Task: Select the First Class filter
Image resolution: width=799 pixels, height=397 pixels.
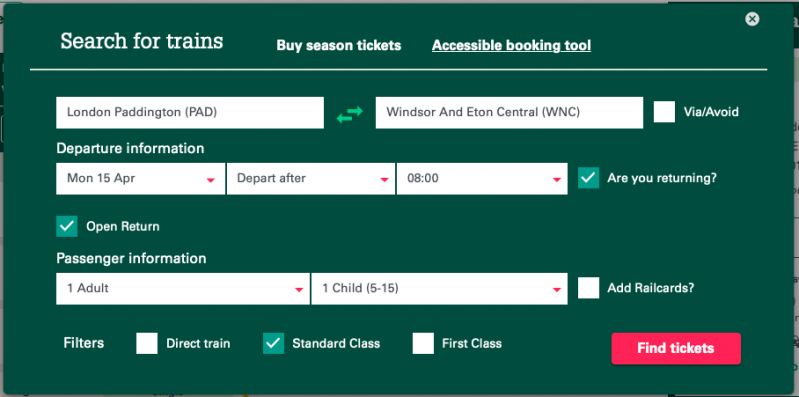Action: [423, 343]
